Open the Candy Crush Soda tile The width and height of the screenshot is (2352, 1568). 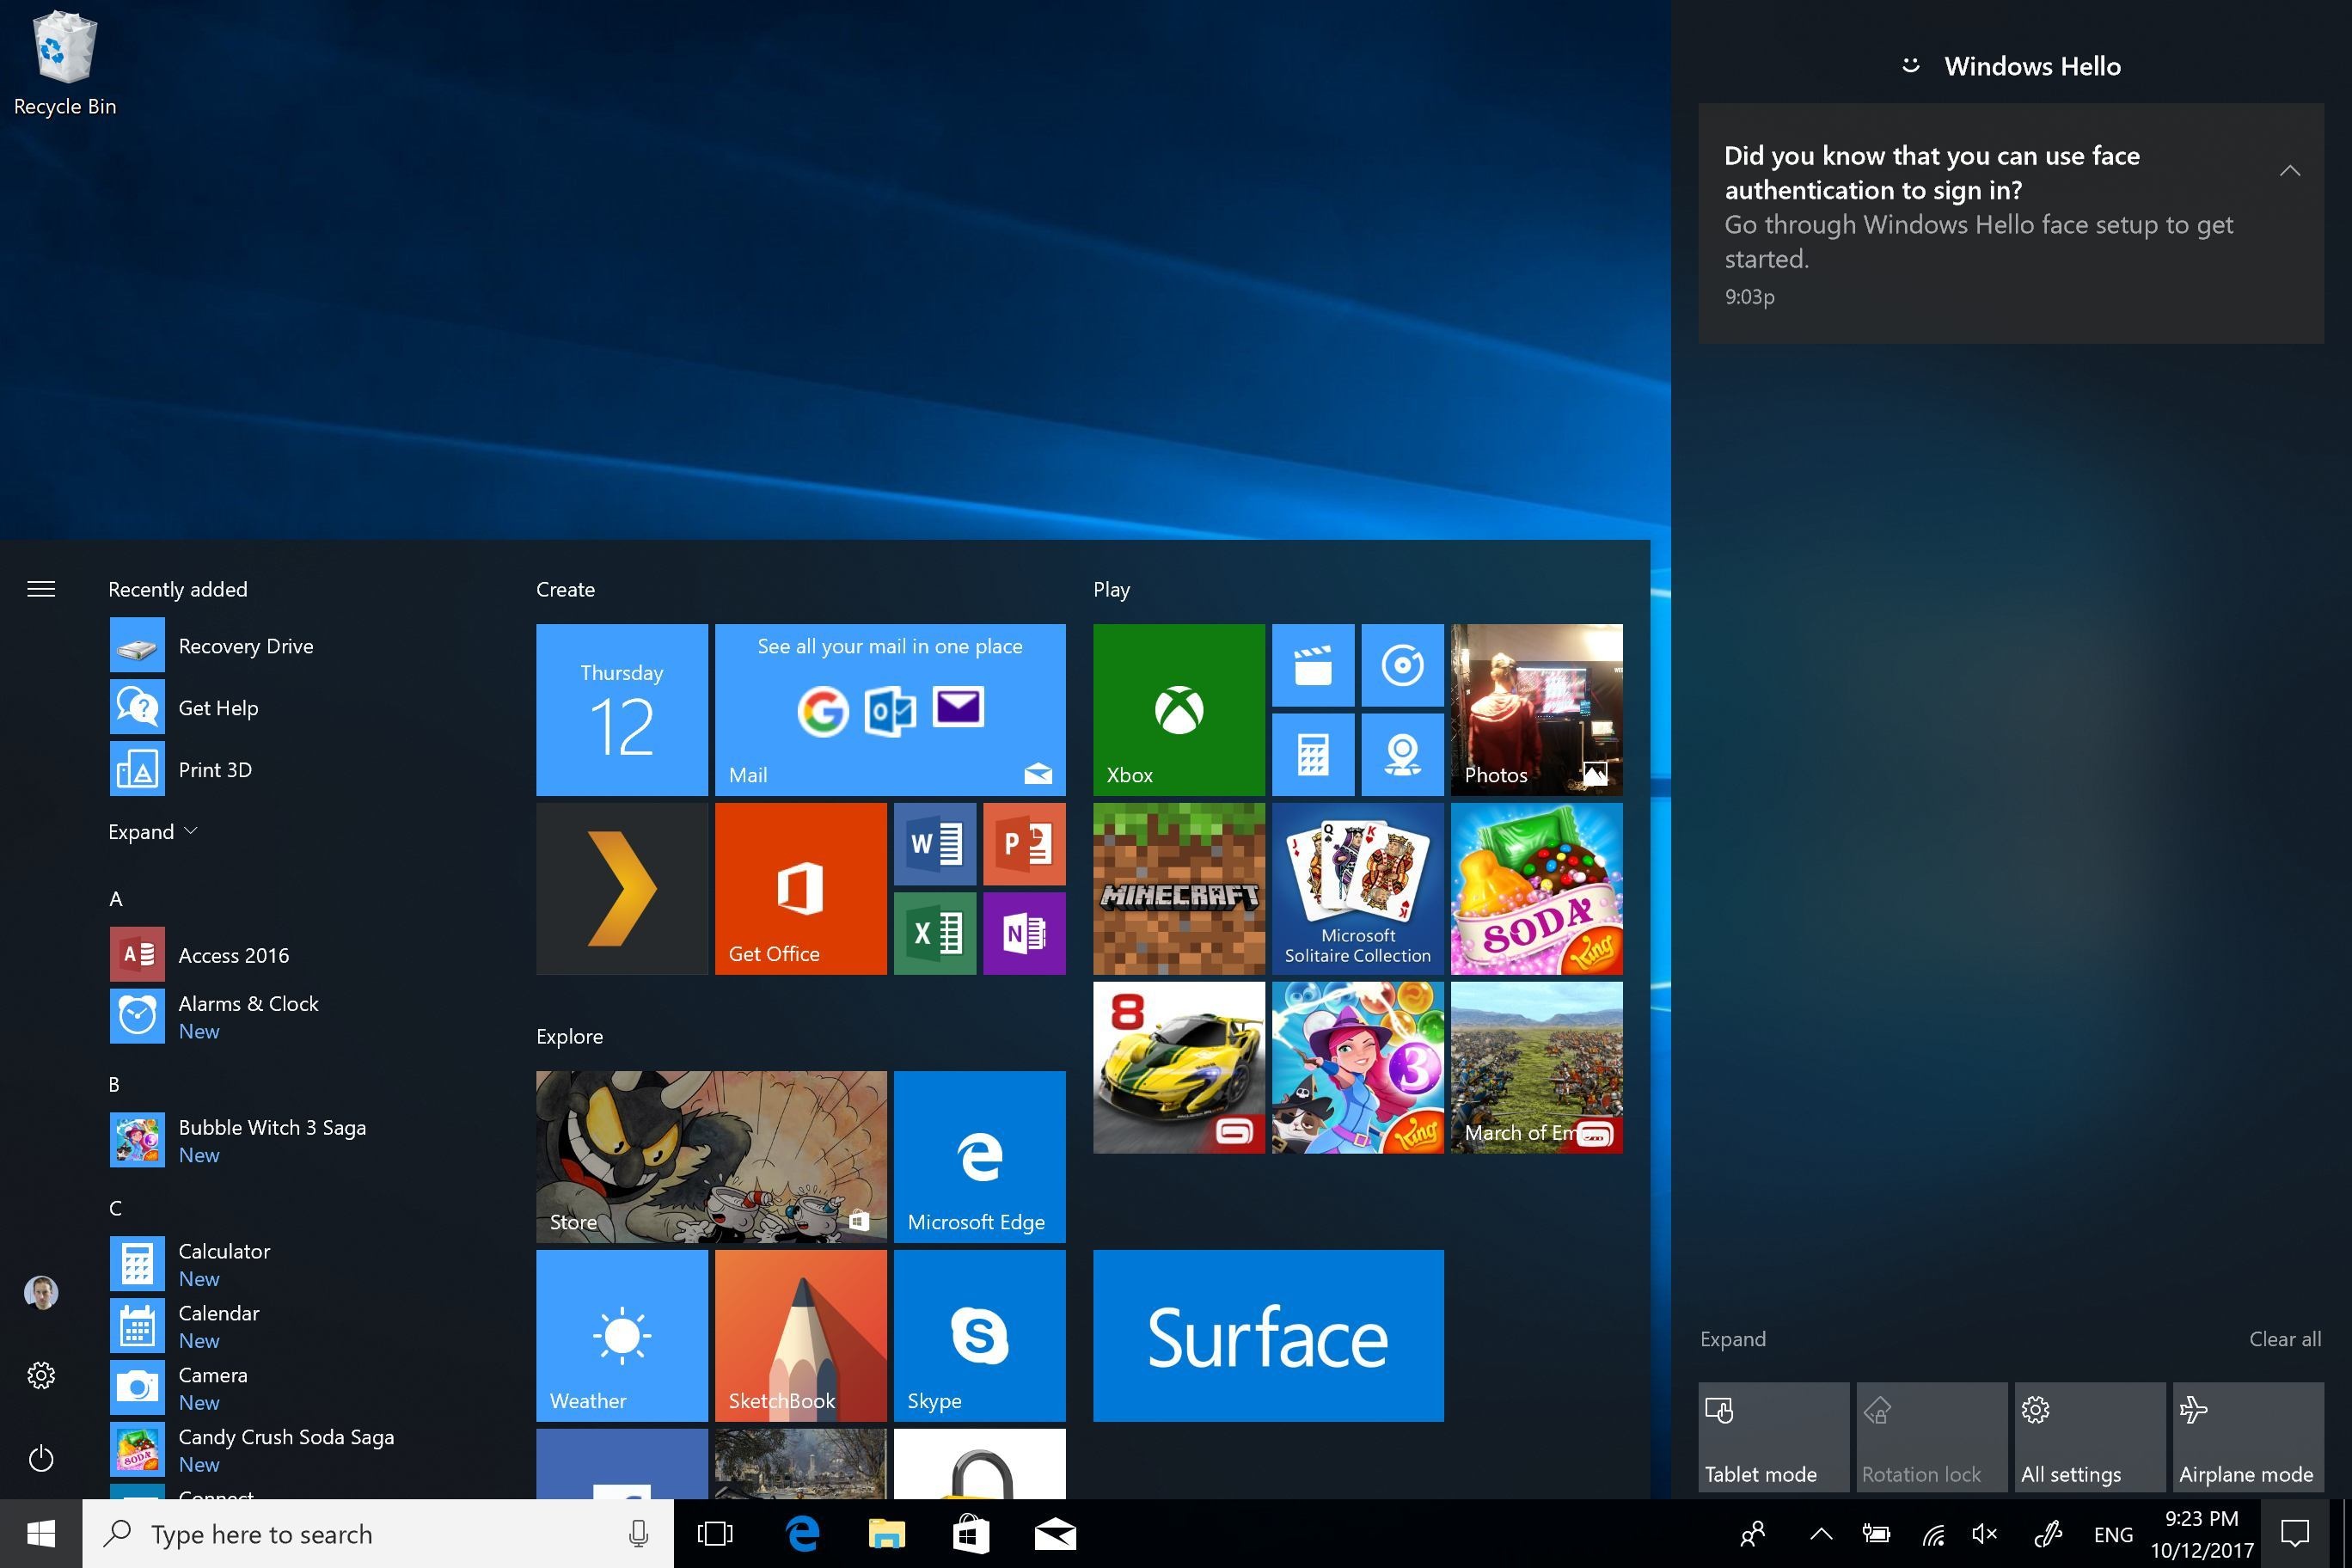(x=1536, y=888)
